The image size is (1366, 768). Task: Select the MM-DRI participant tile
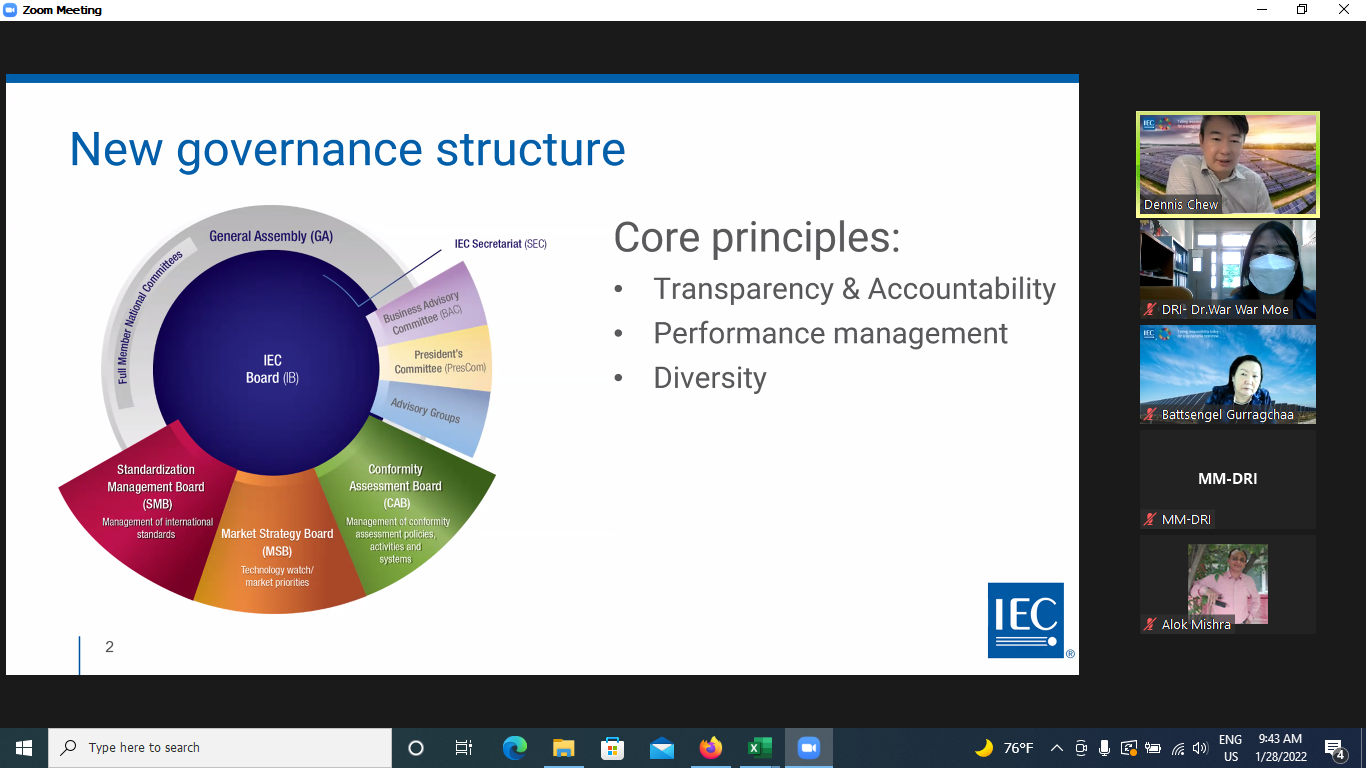pos(1228,479)
